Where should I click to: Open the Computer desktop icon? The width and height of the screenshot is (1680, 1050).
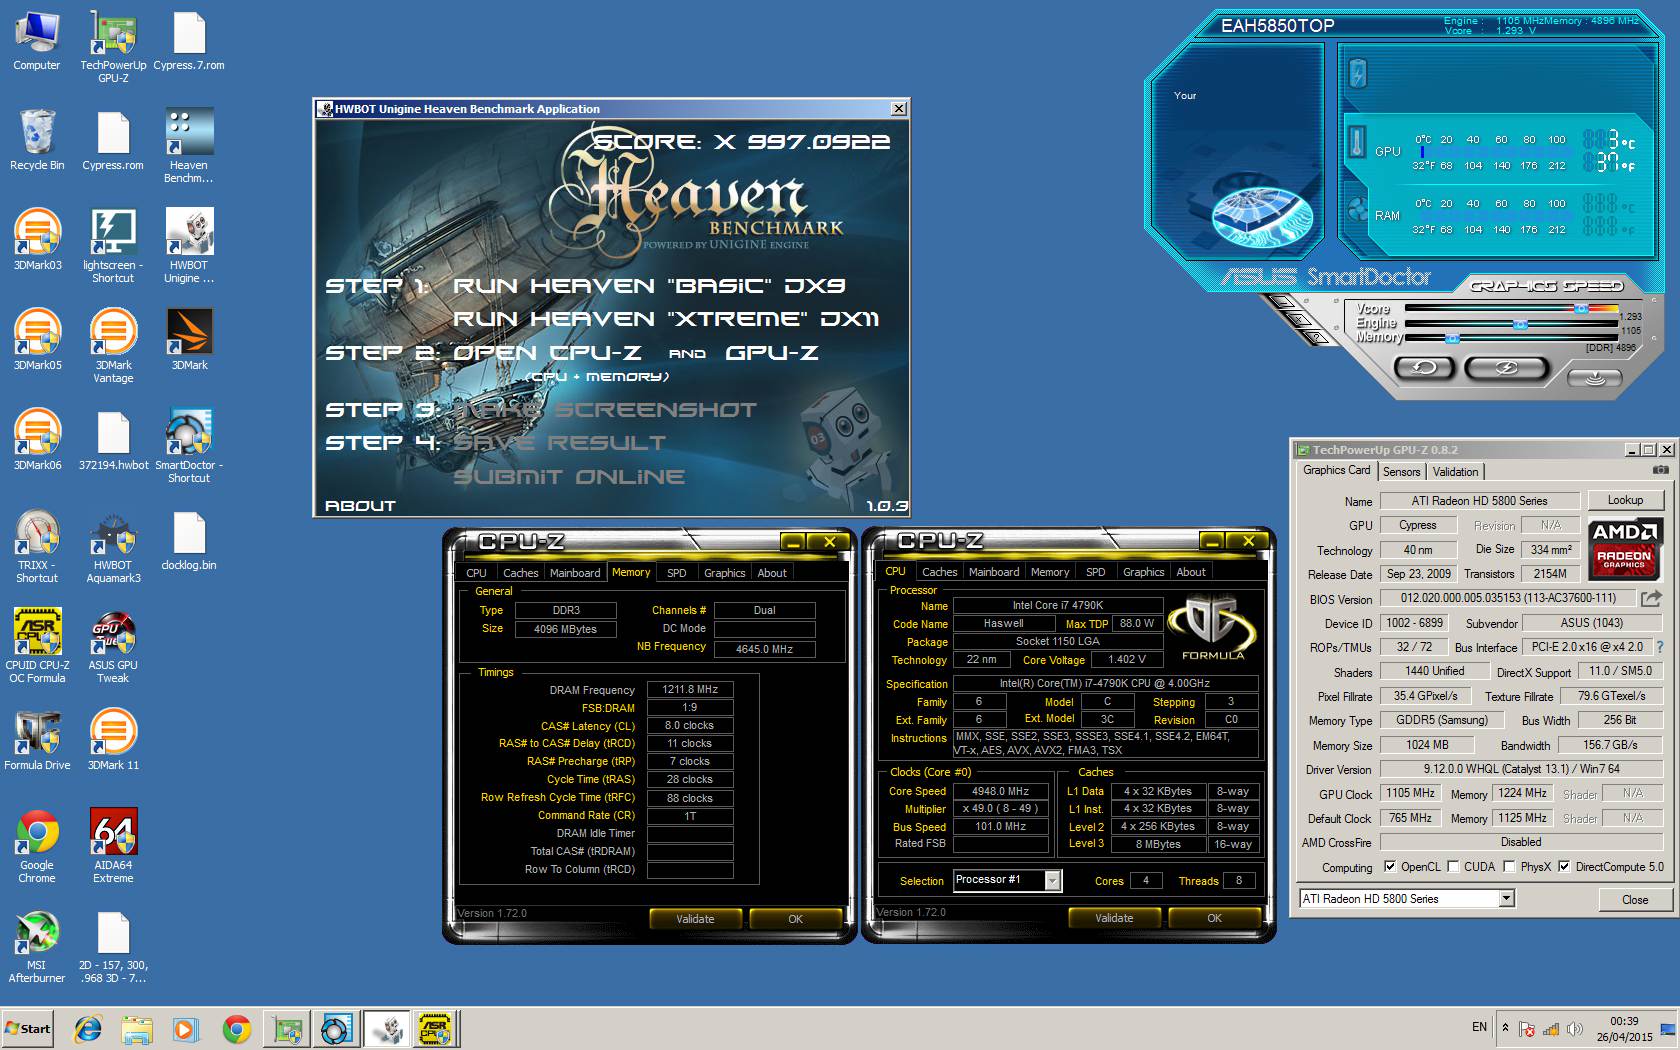(37, 41)
